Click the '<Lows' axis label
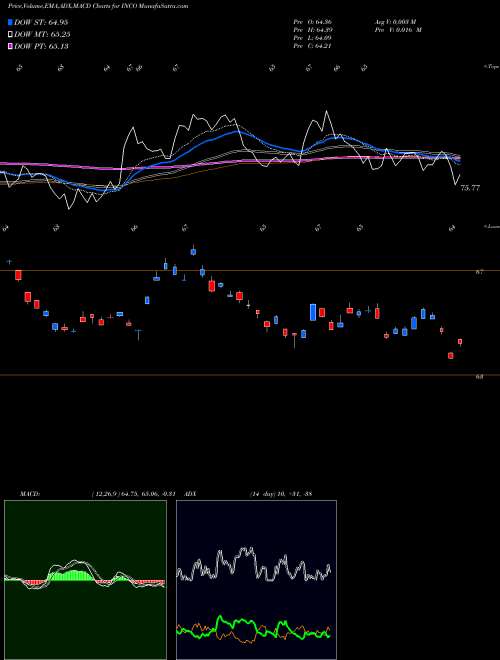This screenshot has height=660, width=500. [x=491, y=226]
